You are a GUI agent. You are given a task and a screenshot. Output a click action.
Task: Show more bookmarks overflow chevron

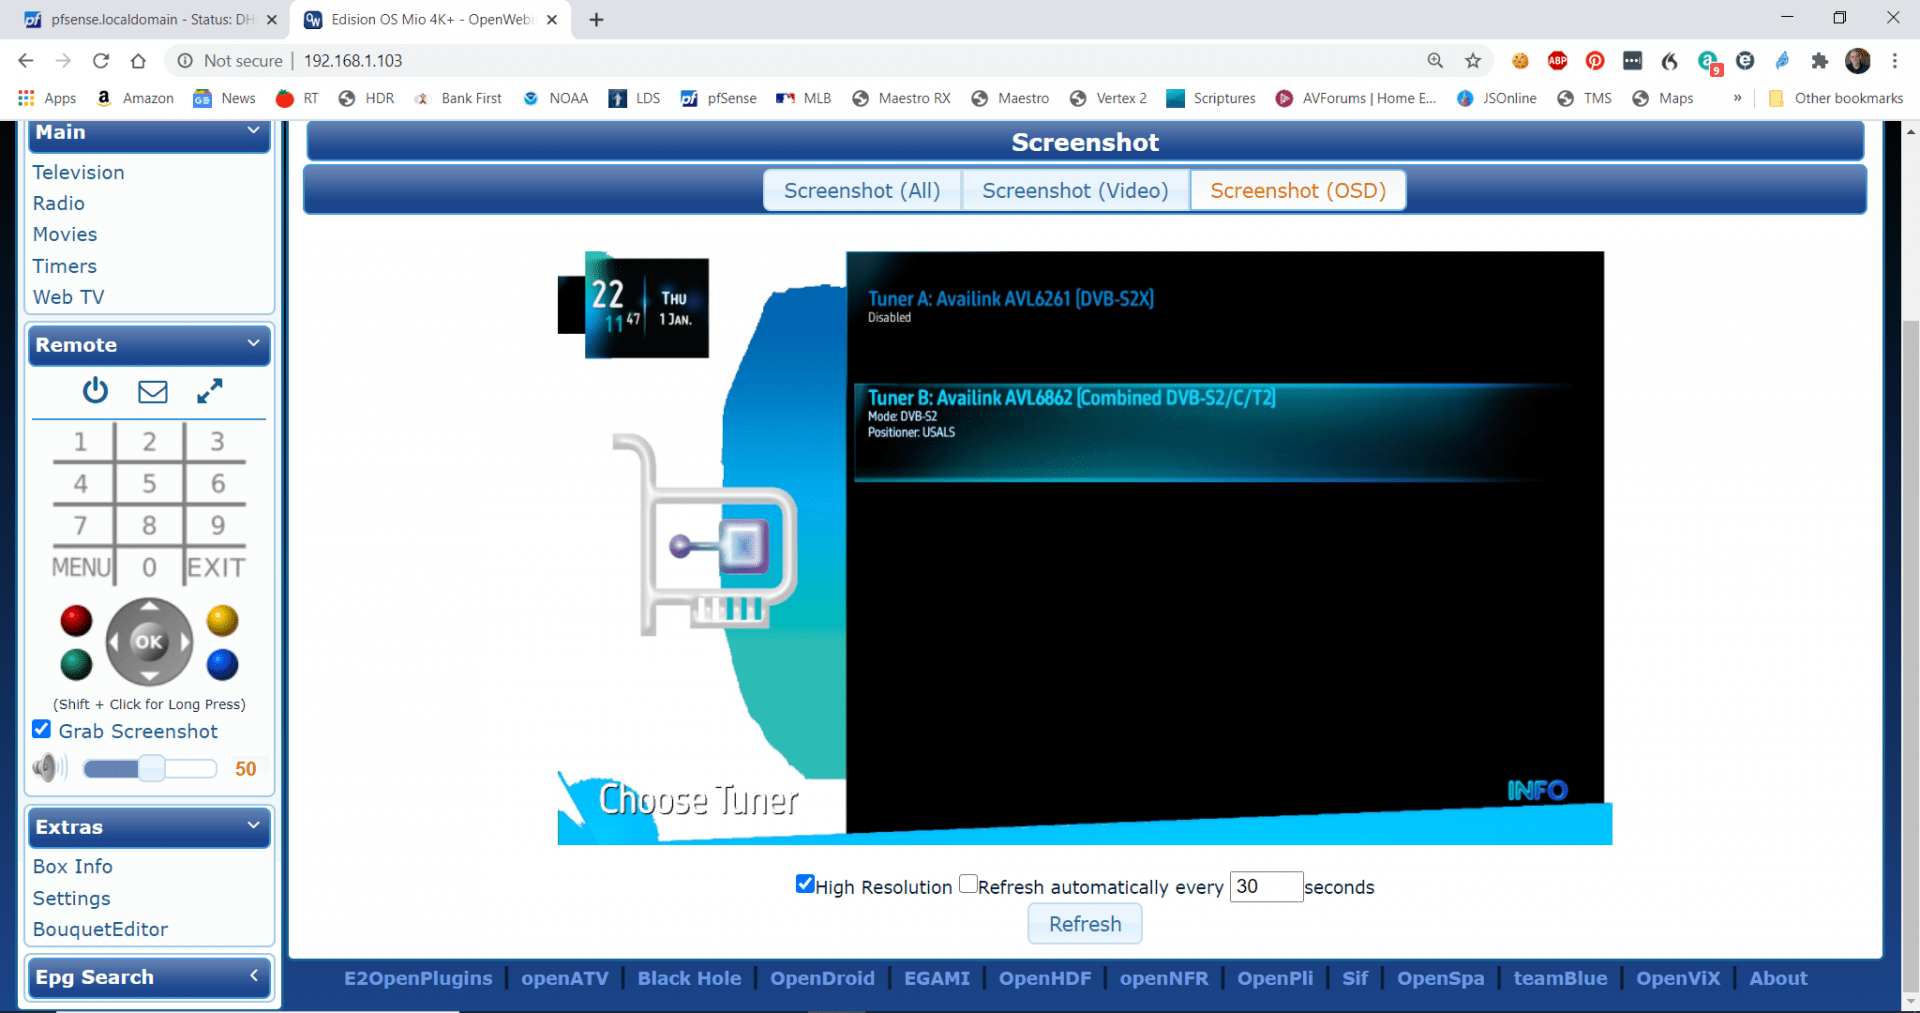coord(1738,98)
